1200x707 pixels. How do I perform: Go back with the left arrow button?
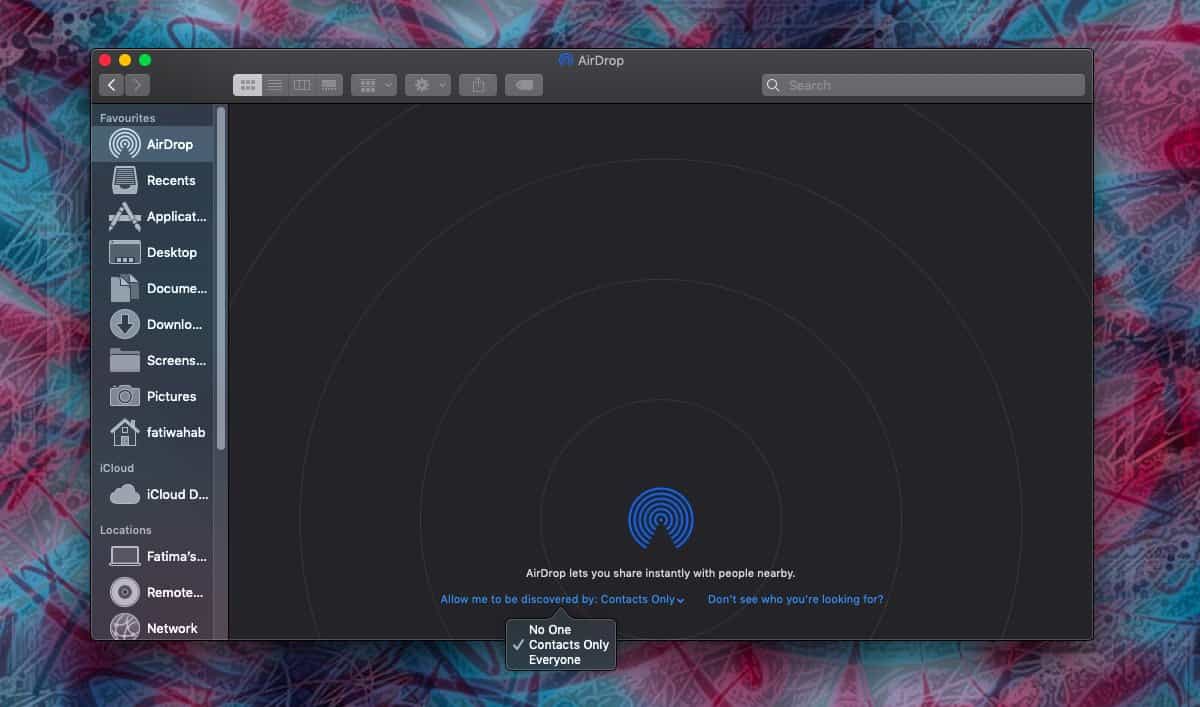pyautogui.click(x=111, y=85)
